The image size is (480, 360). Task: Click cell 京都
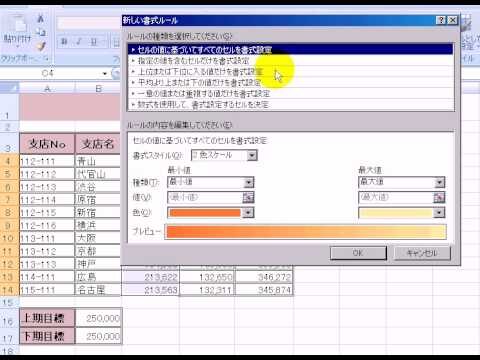pos(98,251)
